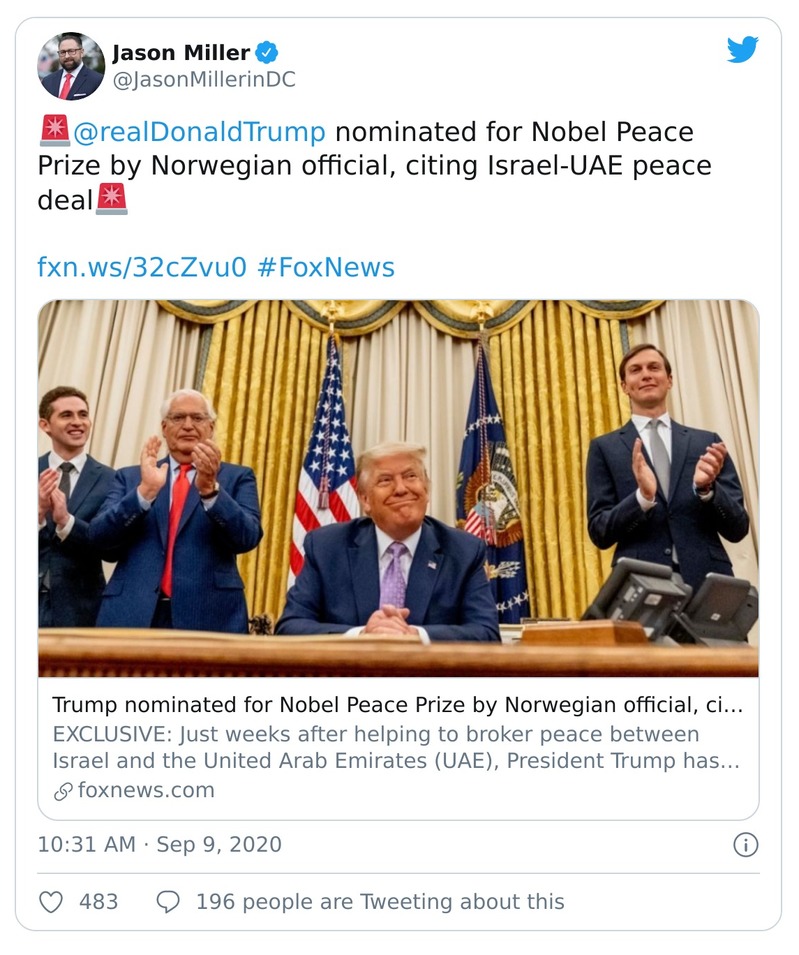This screenshot has width=799, height=955.
Task: Click the link chain icon beside foxnews.com
Action: (62, 789)
